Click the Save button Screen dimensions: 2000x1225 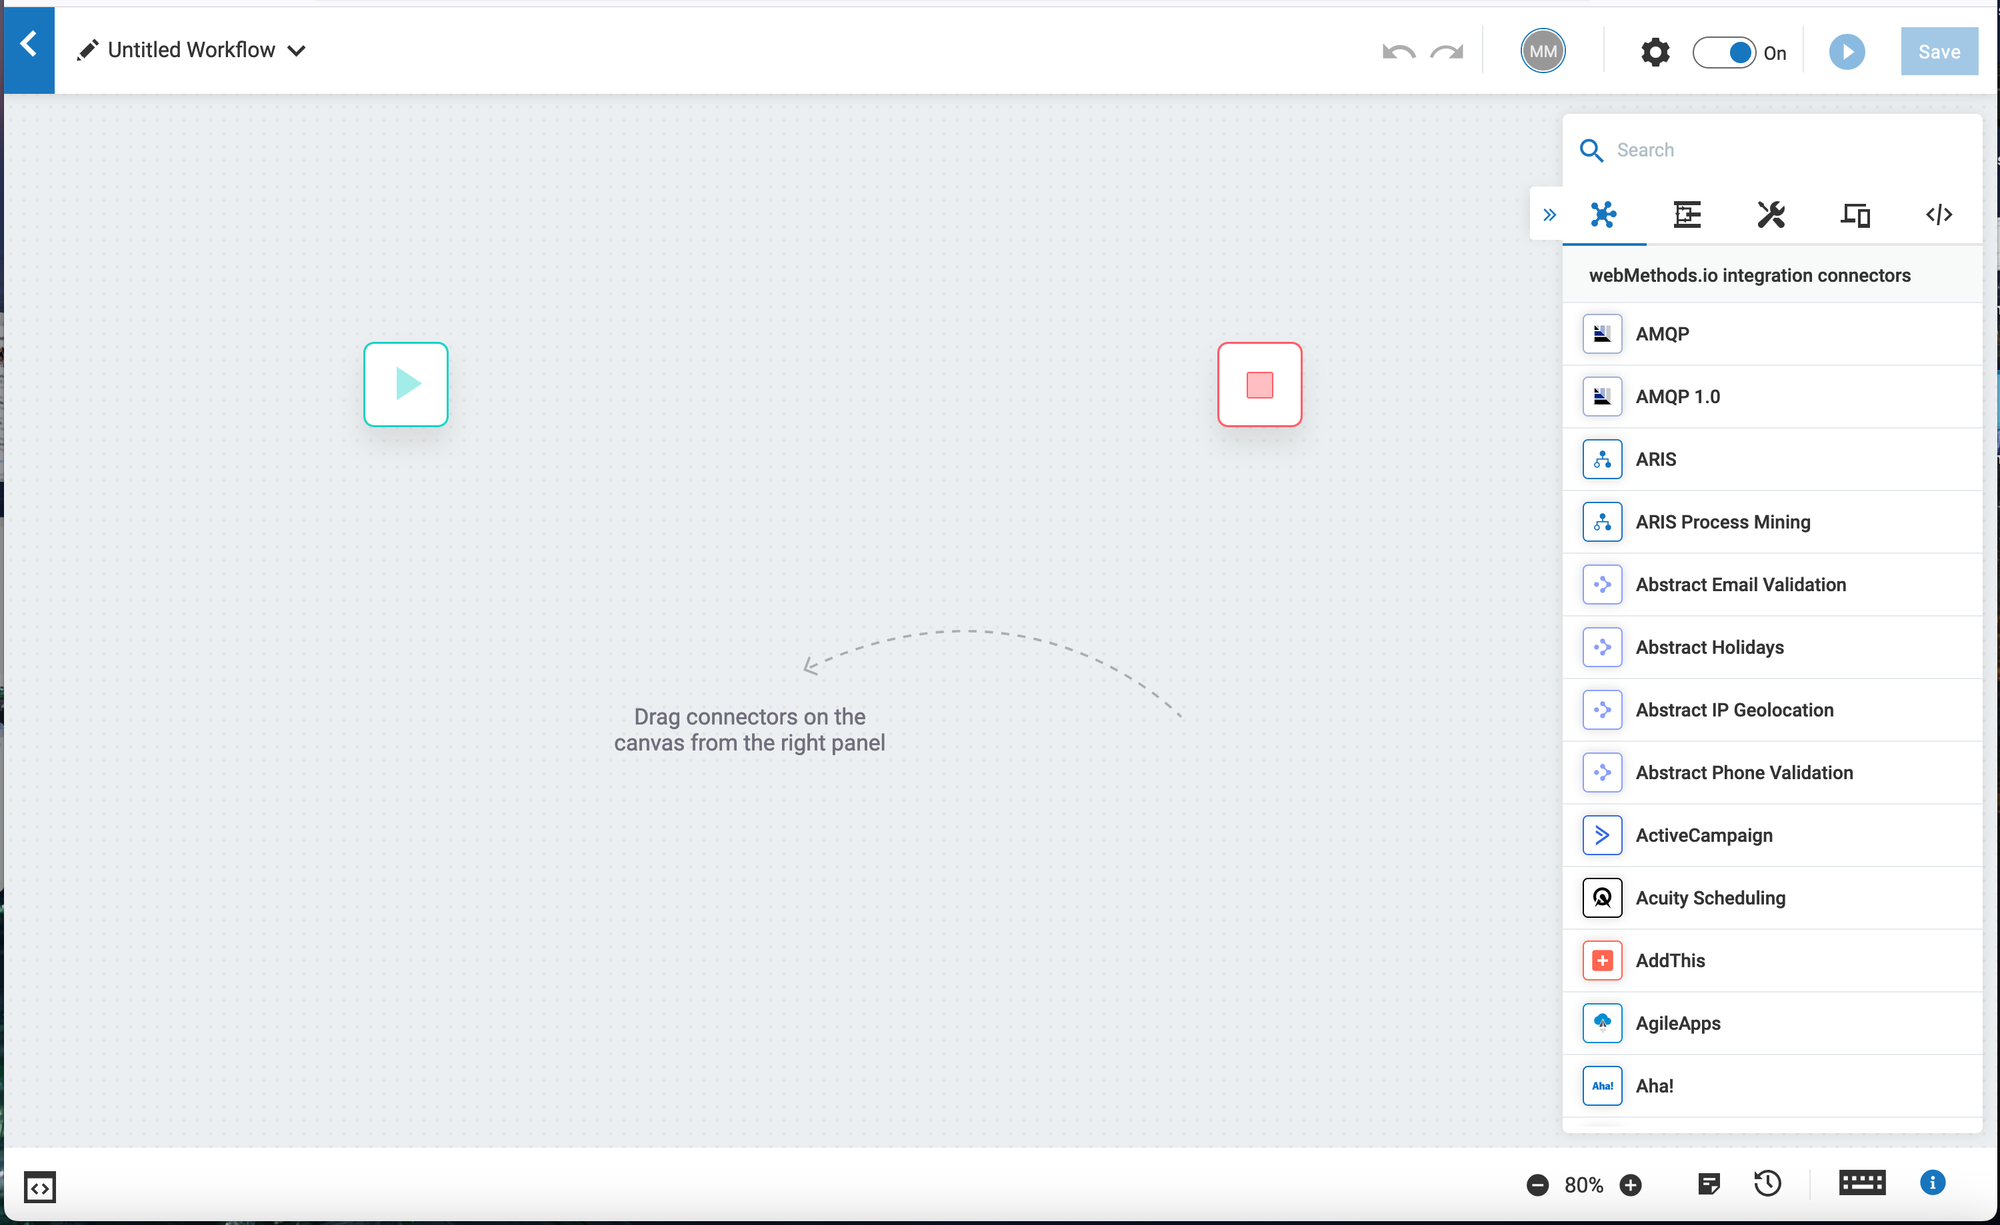tap(1938, 52)
